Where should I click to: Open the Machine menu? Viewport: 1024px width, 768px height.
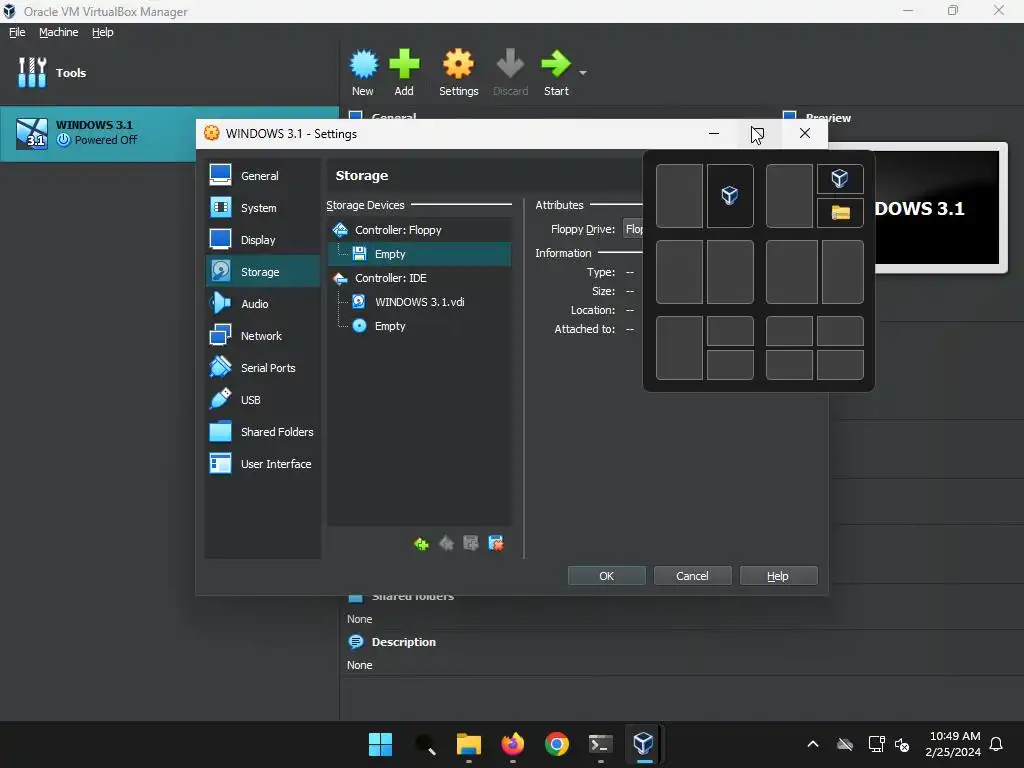click(58, 32)
